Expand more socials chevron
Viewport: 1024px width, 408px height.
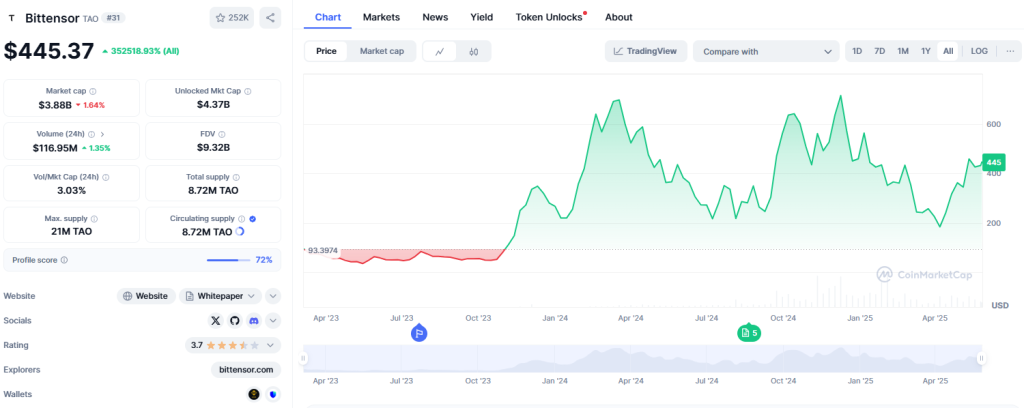(274, 321)
